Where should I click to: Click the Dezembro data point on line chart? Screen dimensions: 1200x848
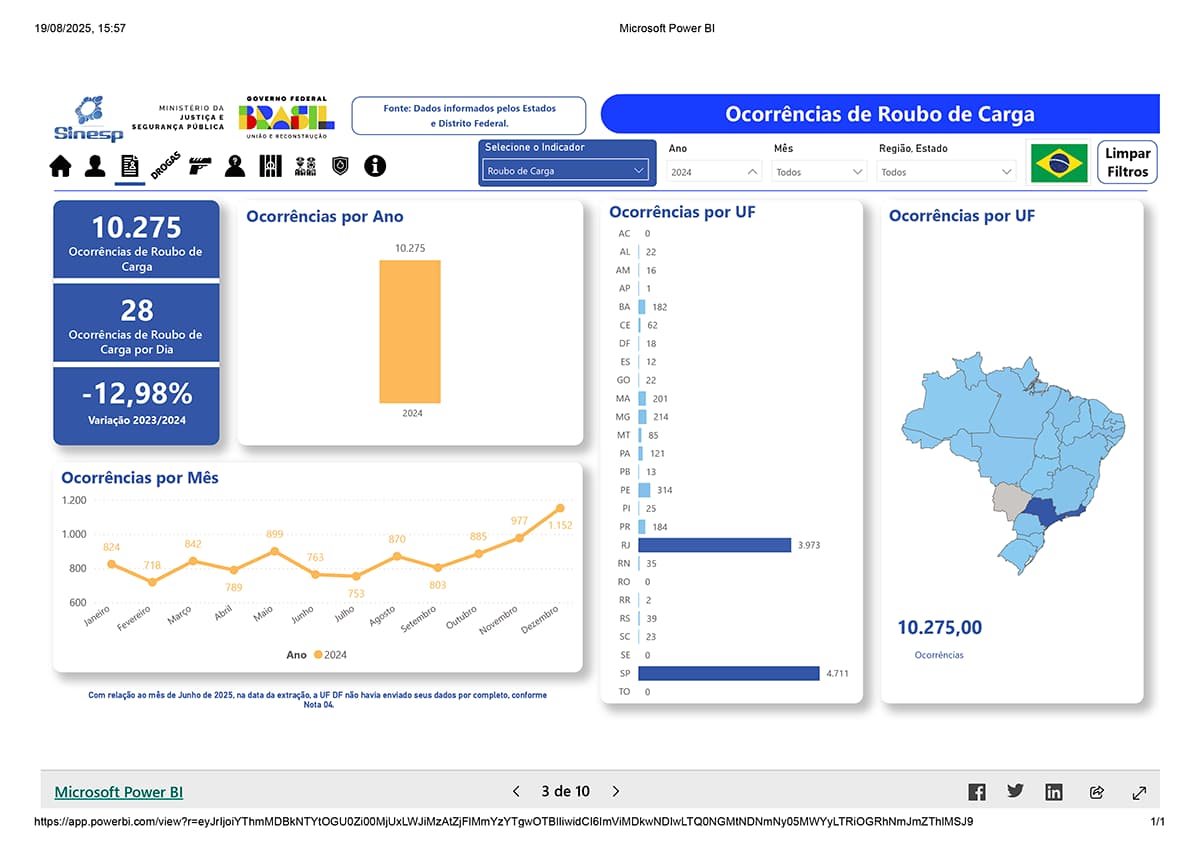(560, 508)
